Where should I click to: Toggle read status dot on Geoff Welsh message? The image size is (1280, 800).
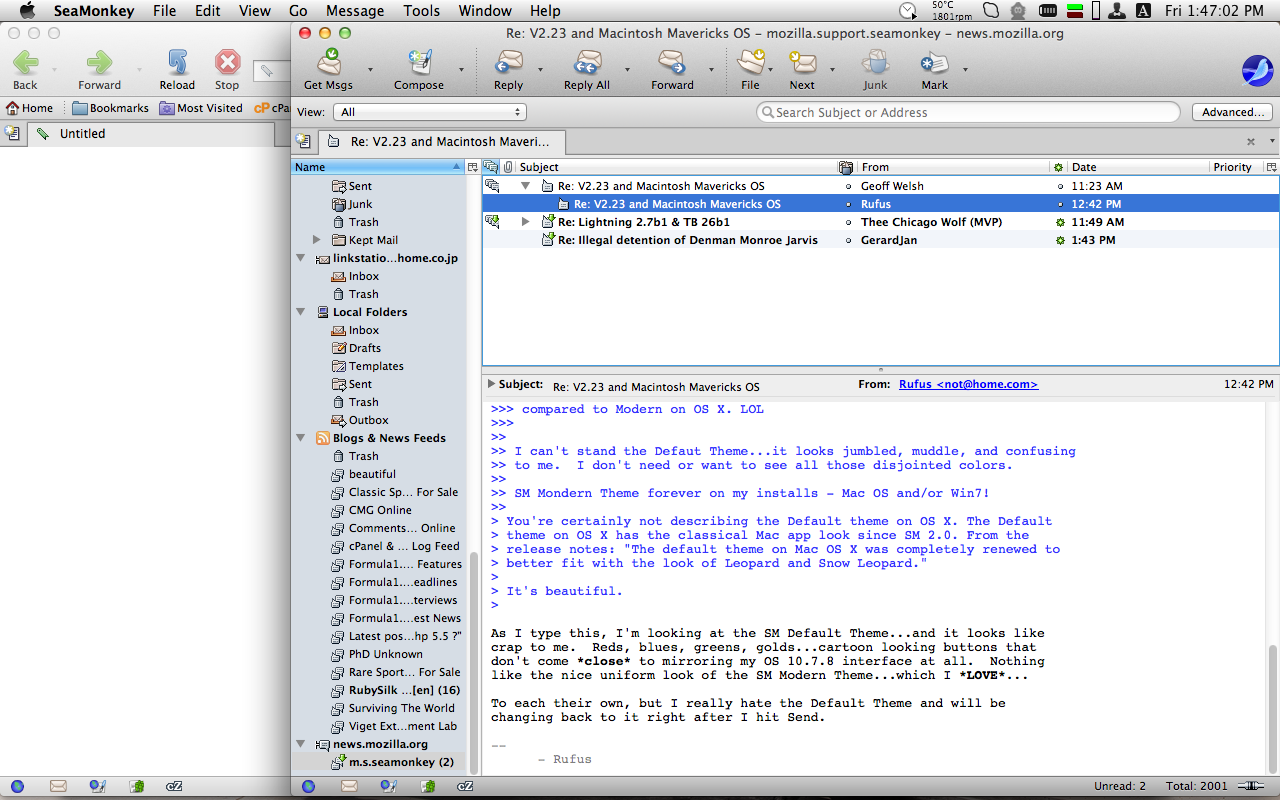point(1059,187)
